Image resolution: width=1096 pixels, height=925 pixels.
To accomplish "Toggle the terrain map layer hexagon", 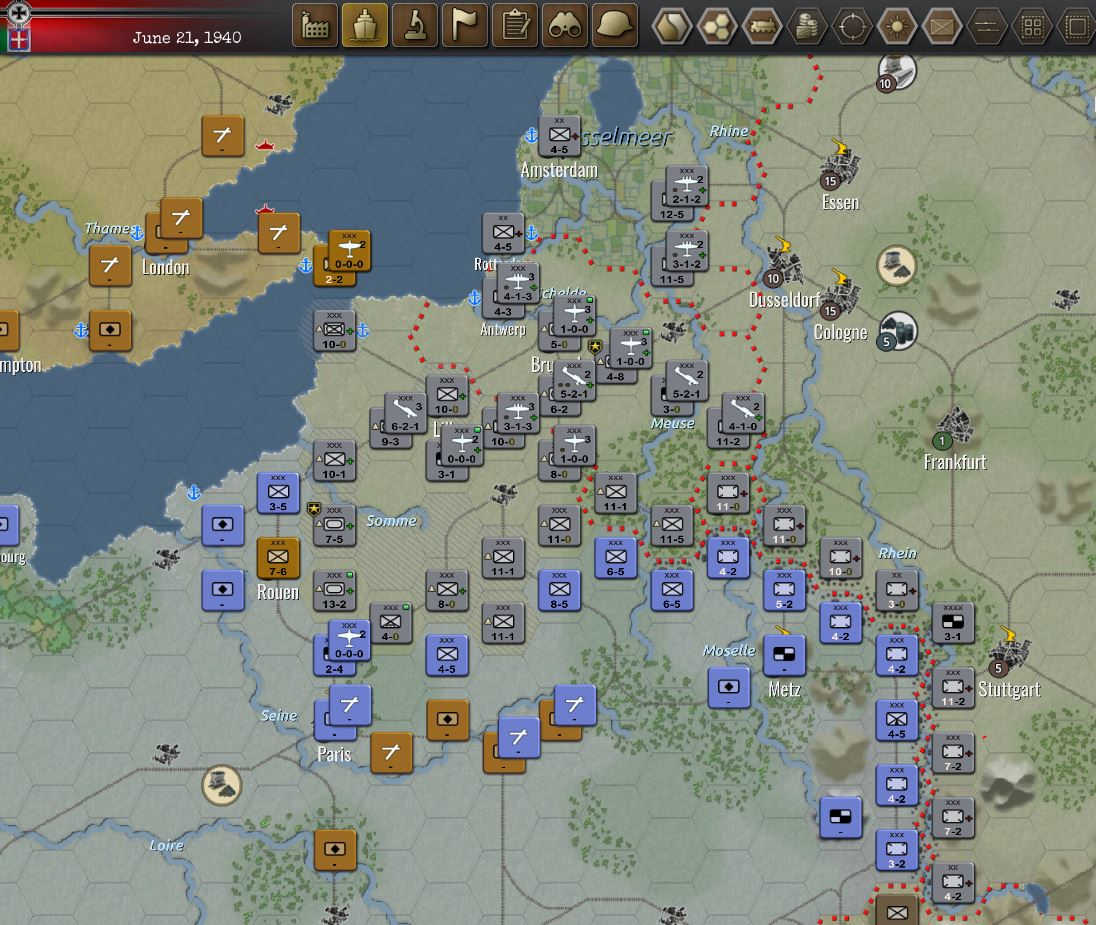I will tap(672, 27).
